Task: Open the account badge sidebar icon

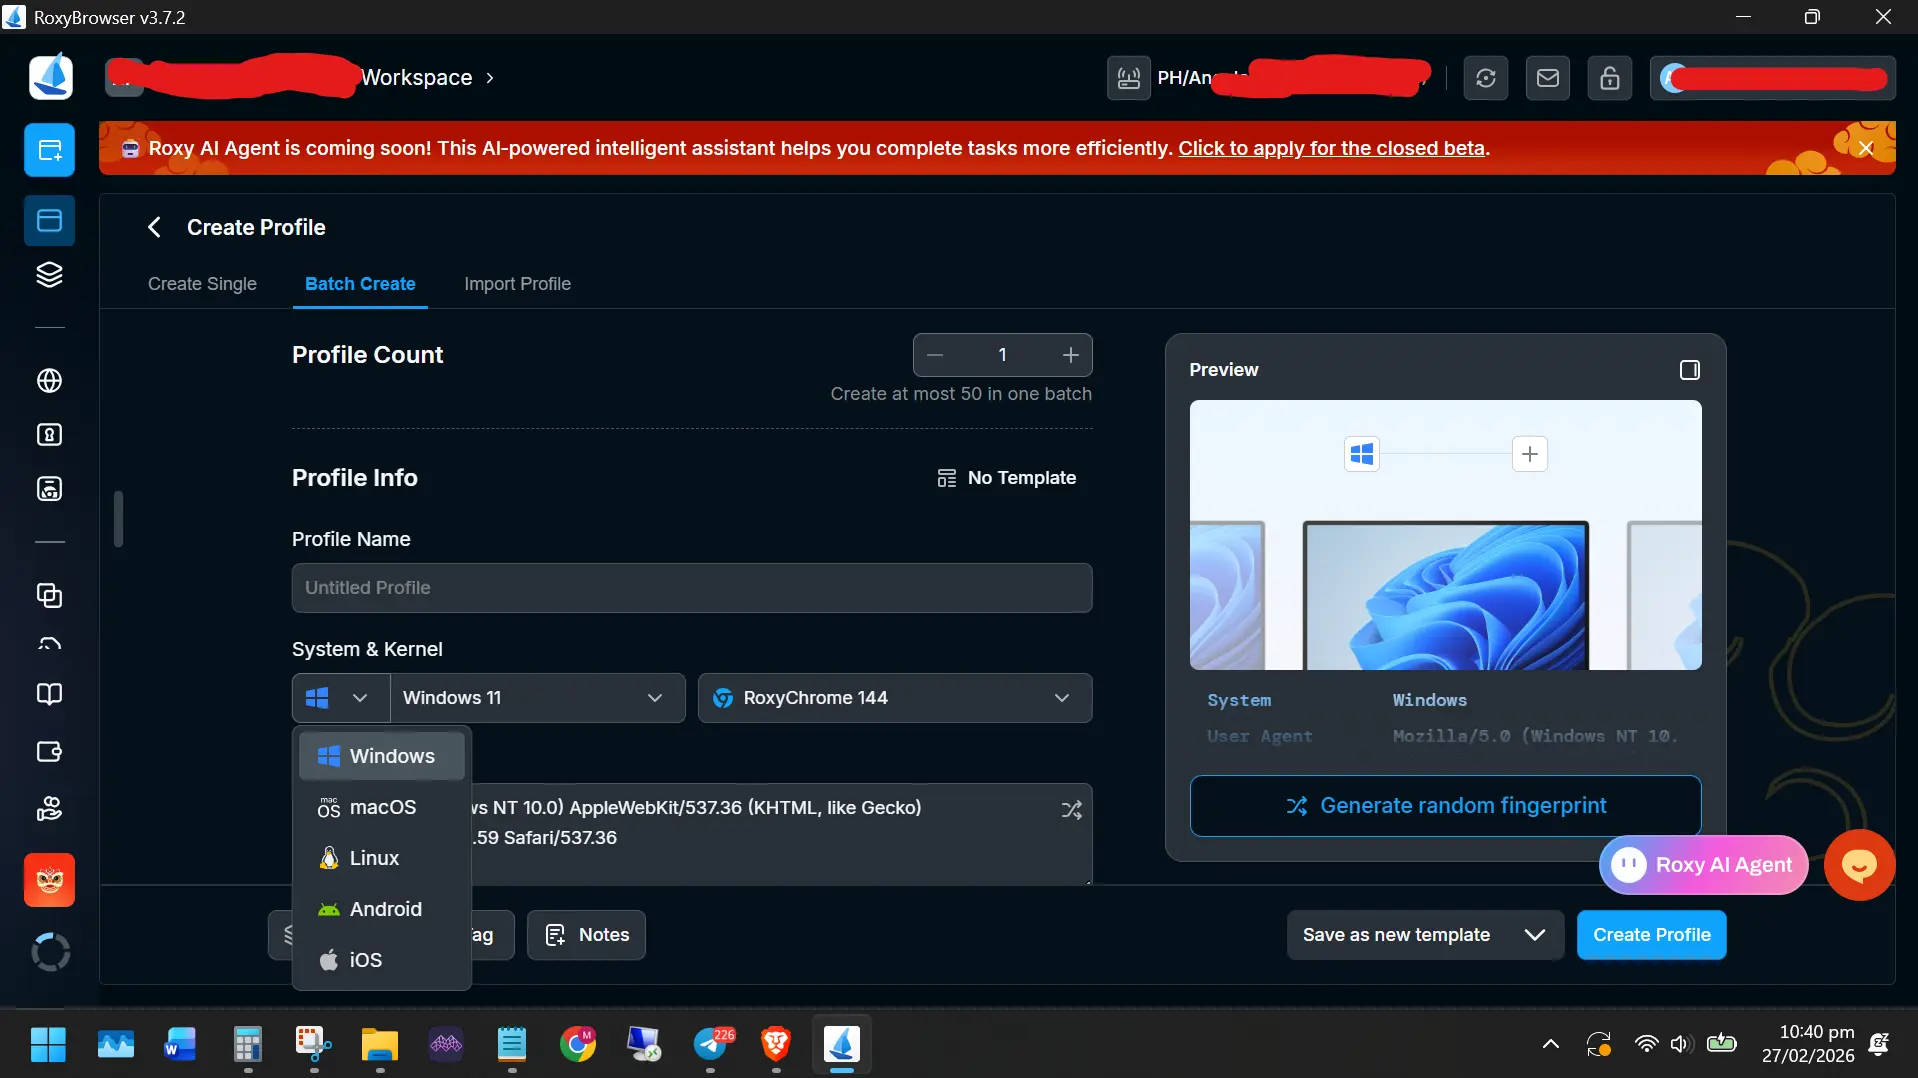Action: point(50,435)
